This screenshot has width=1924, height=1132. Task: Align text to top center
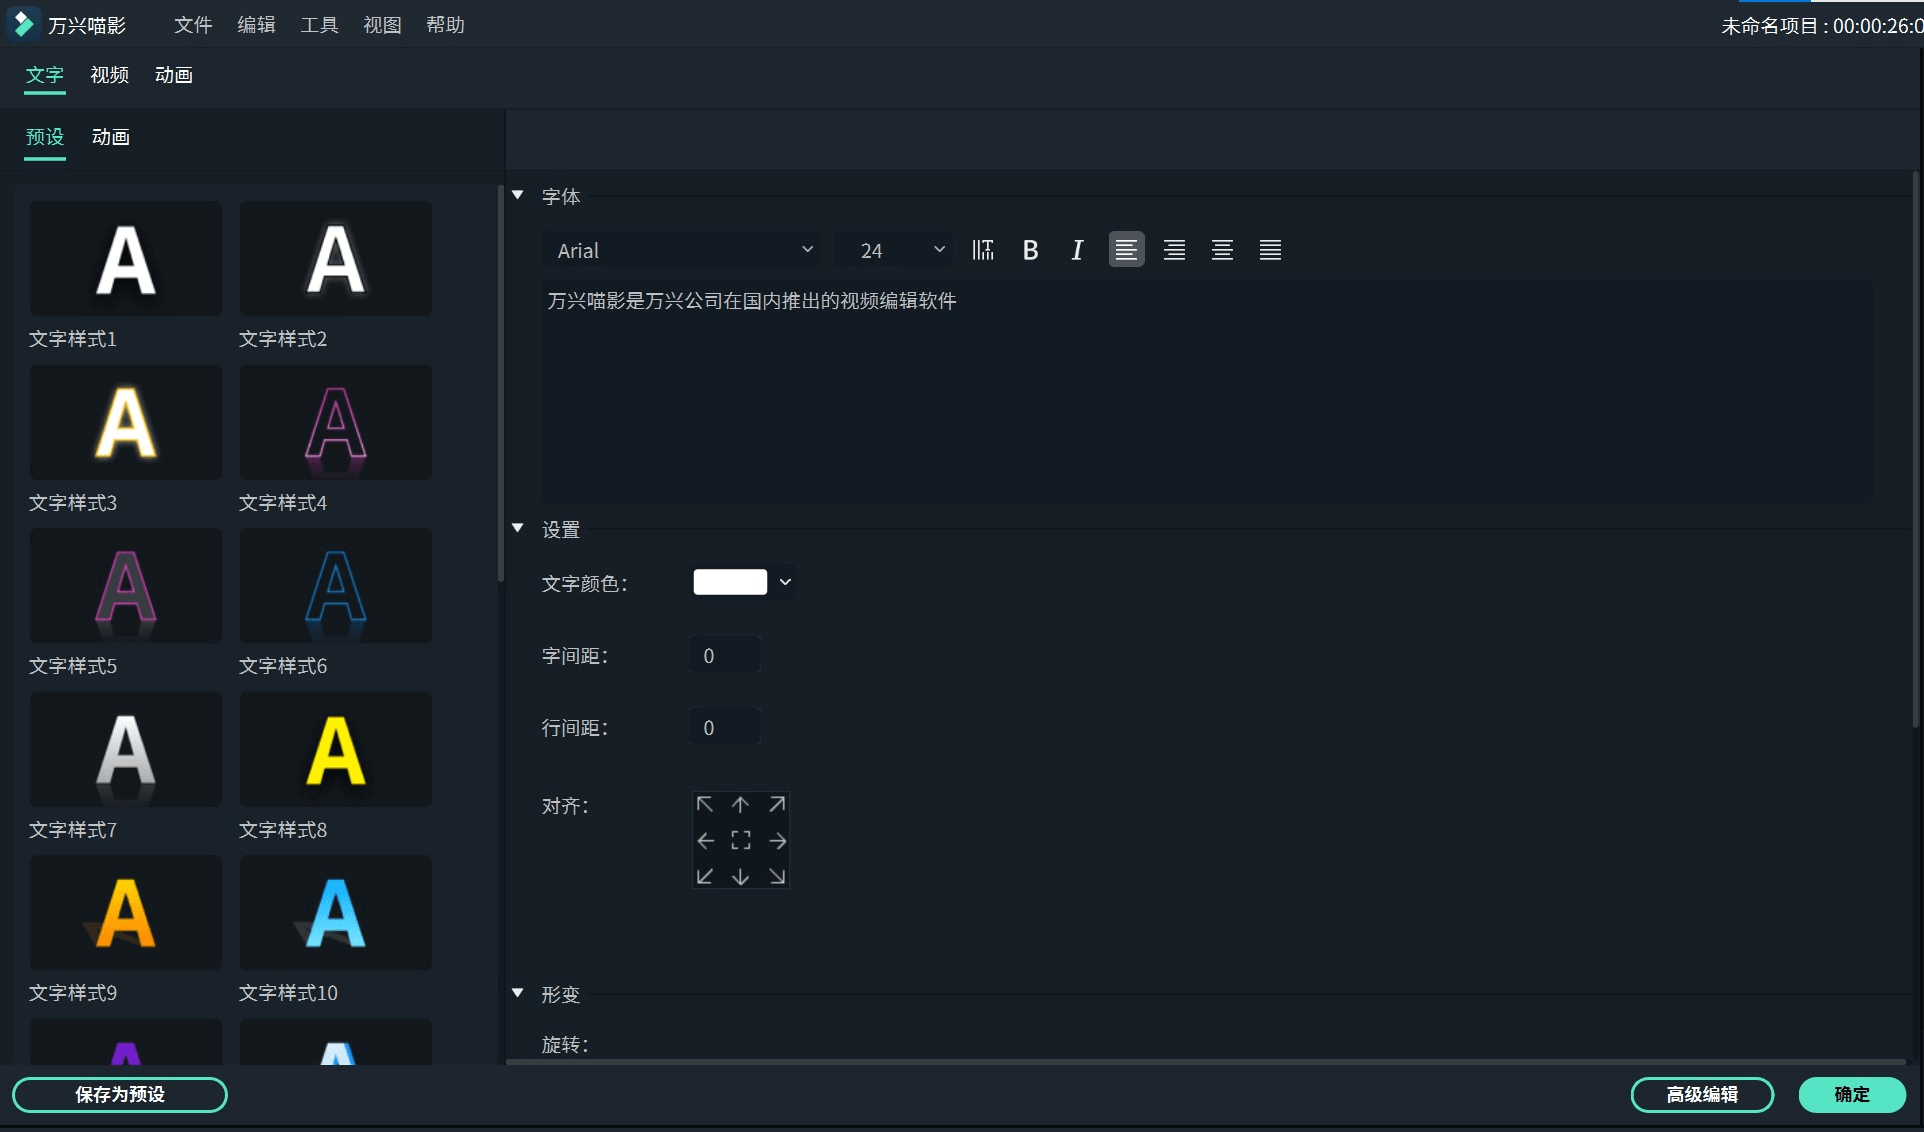click(740, 805)
